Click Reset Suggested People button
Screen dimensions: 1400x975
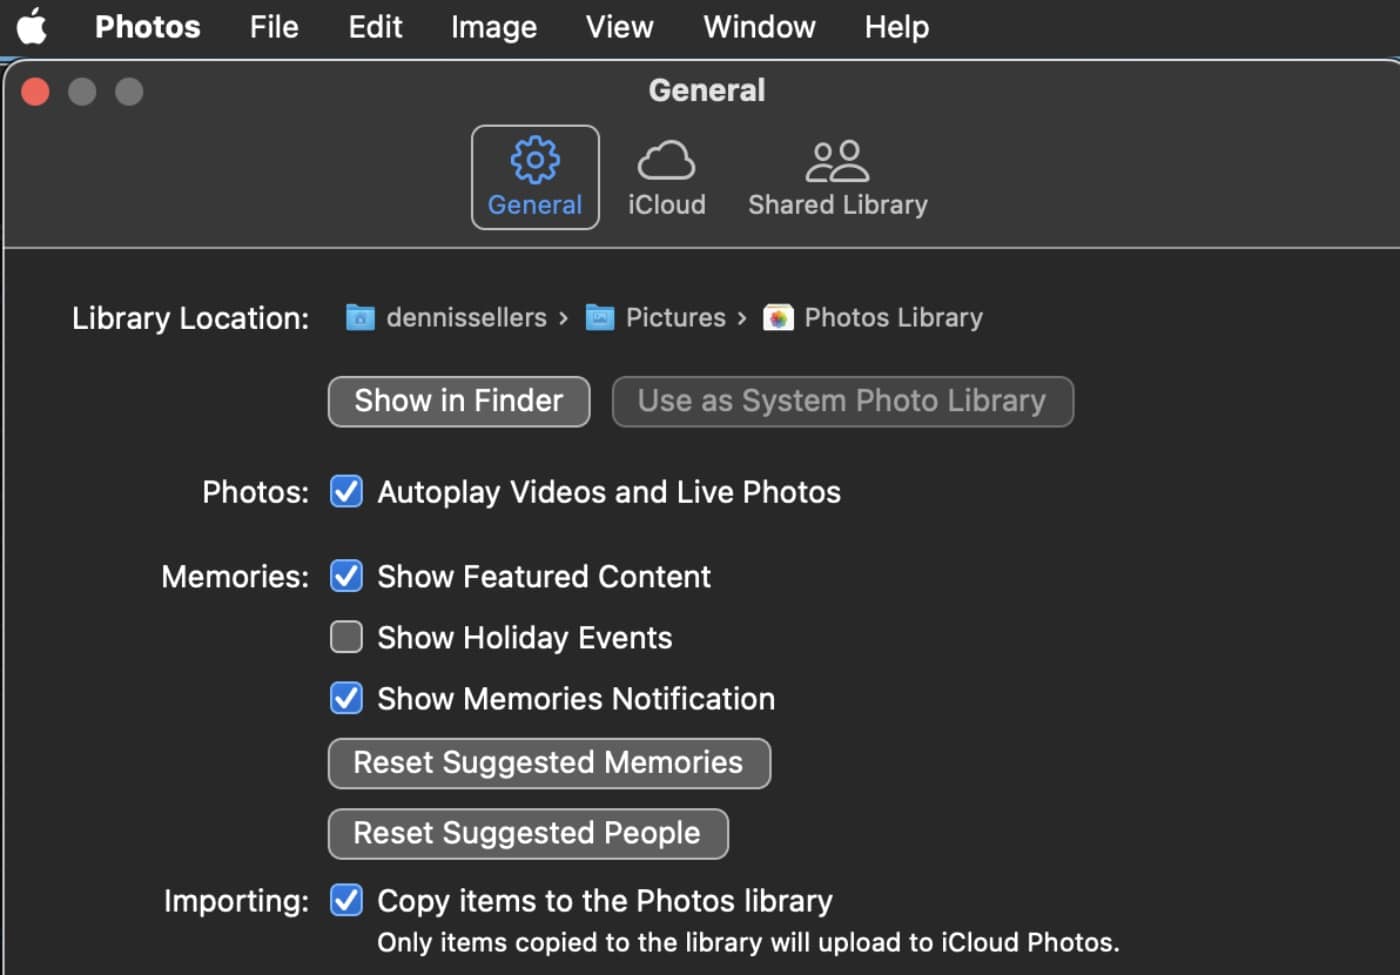527,833
